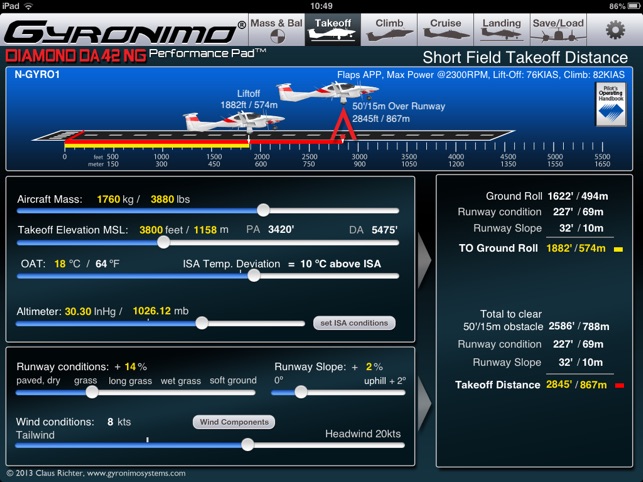
Task: Open the Pilot's Operating Handbook icon
Action: click(x=611, y=104)
